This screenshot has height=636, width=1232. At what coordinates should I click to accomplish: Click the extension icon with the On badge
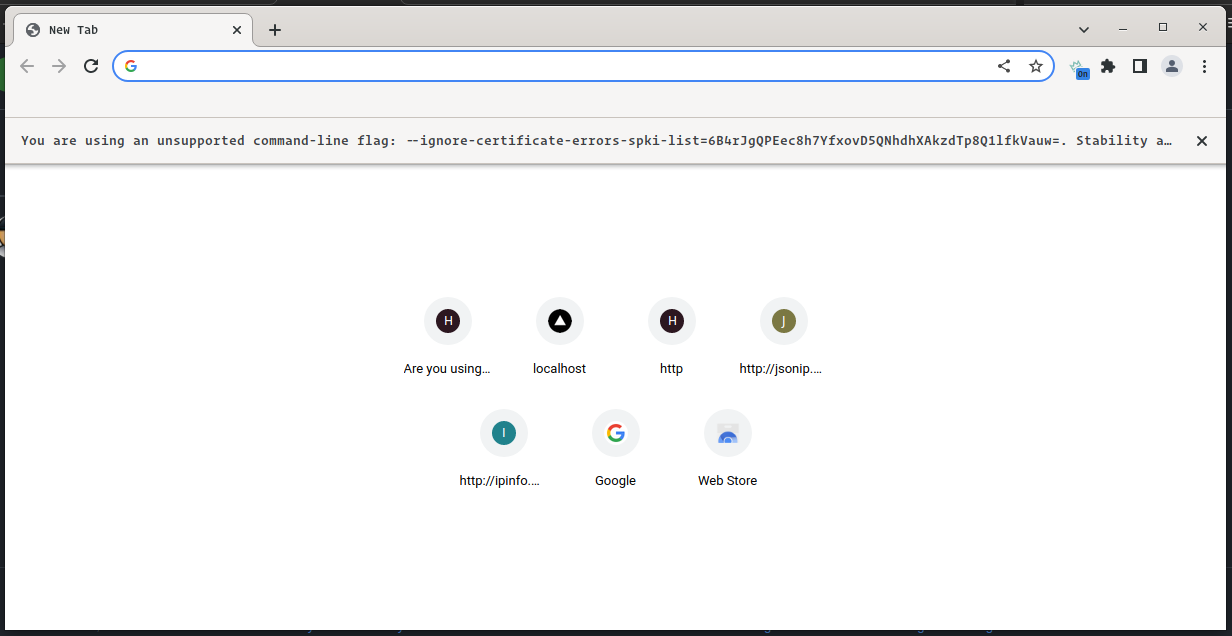click(x=1079, y=66)
